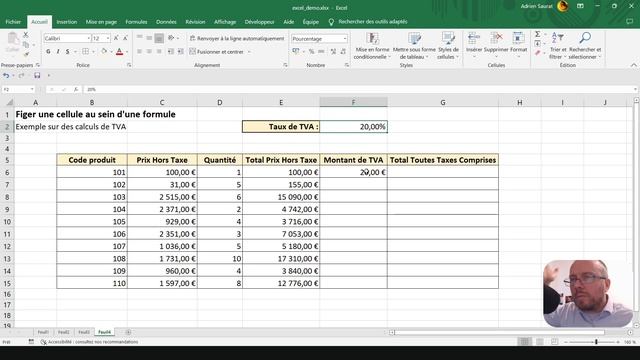Viewport: 640px width, 360px height.
Task: Click the Supprimer cells button
Action: tap(496, 45)
